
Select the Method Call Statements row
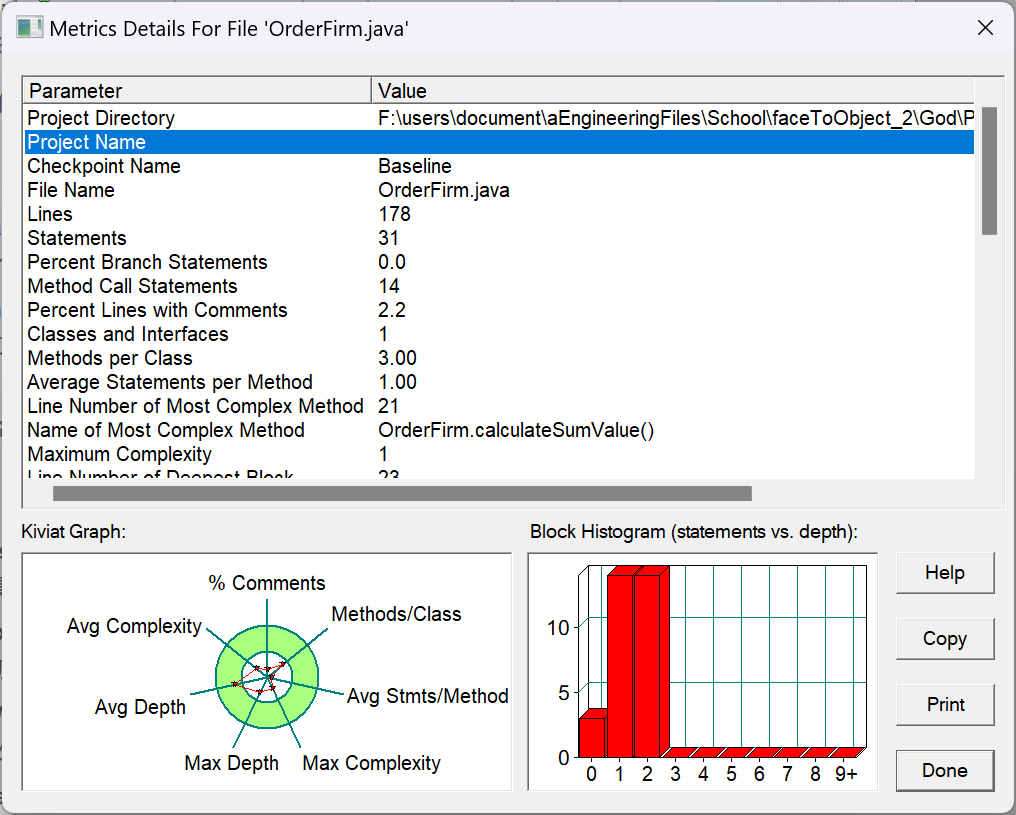499,286
